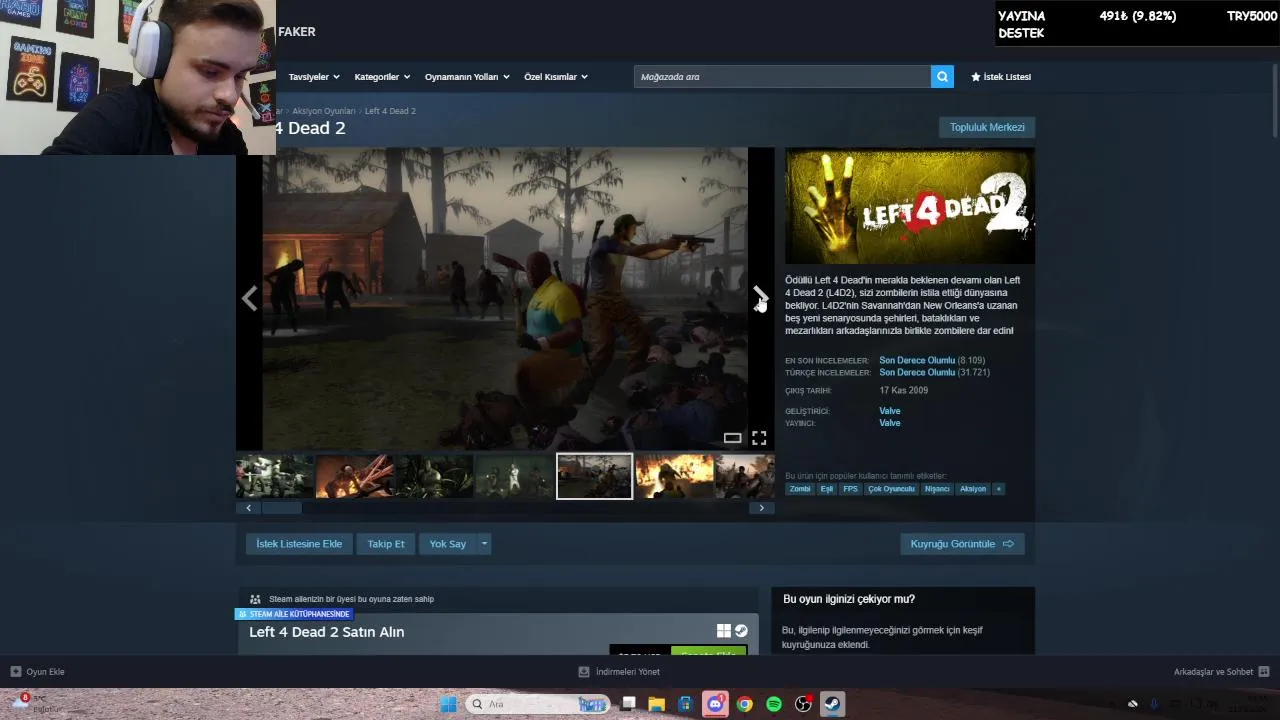The image size is (1280, 720).
Task: Click the İstek Listesi star icon
Action: pyautogui.click(x=976, y=77)
